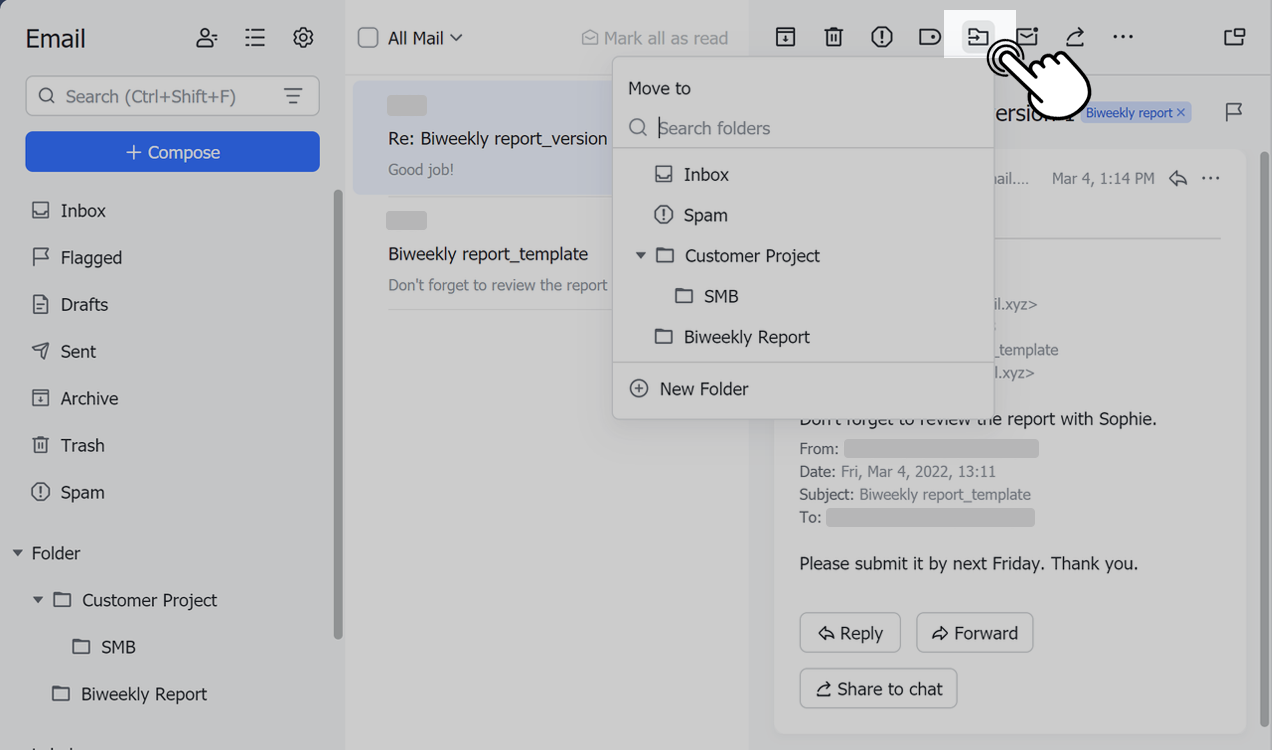
Task: Open email in separate window icon
Action: [x=1235, y=37]
